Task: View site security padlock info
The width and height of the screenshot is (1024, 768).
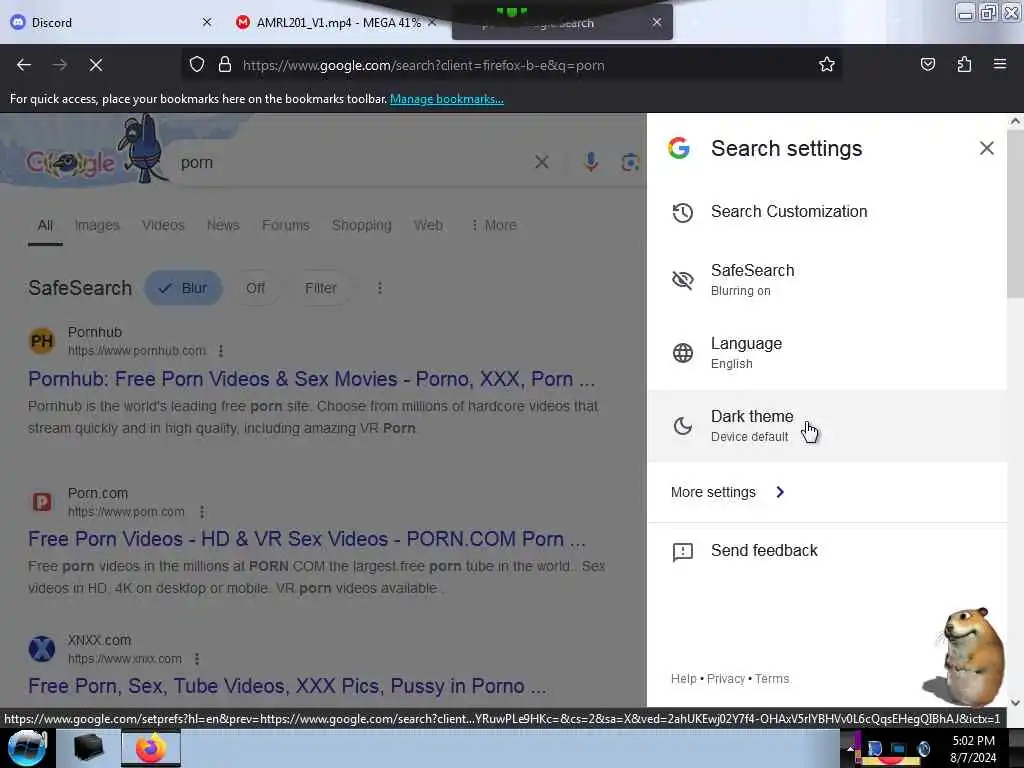Action: tap(225, 65)
